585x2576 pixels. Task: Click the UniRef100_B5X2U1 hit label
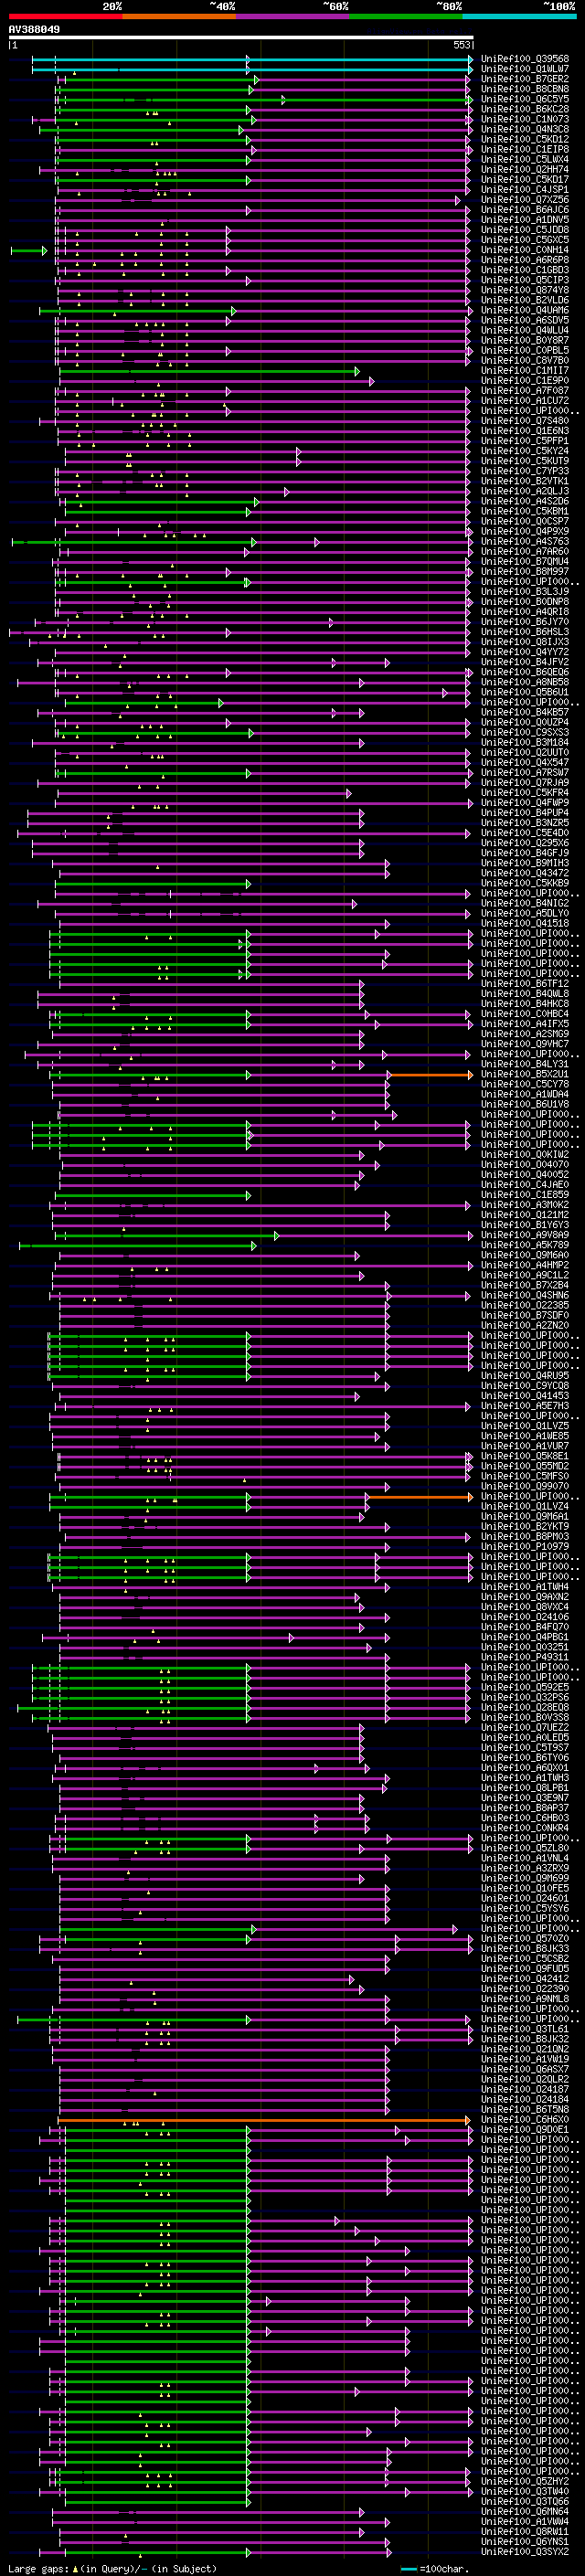click(x=524, y=1075)
